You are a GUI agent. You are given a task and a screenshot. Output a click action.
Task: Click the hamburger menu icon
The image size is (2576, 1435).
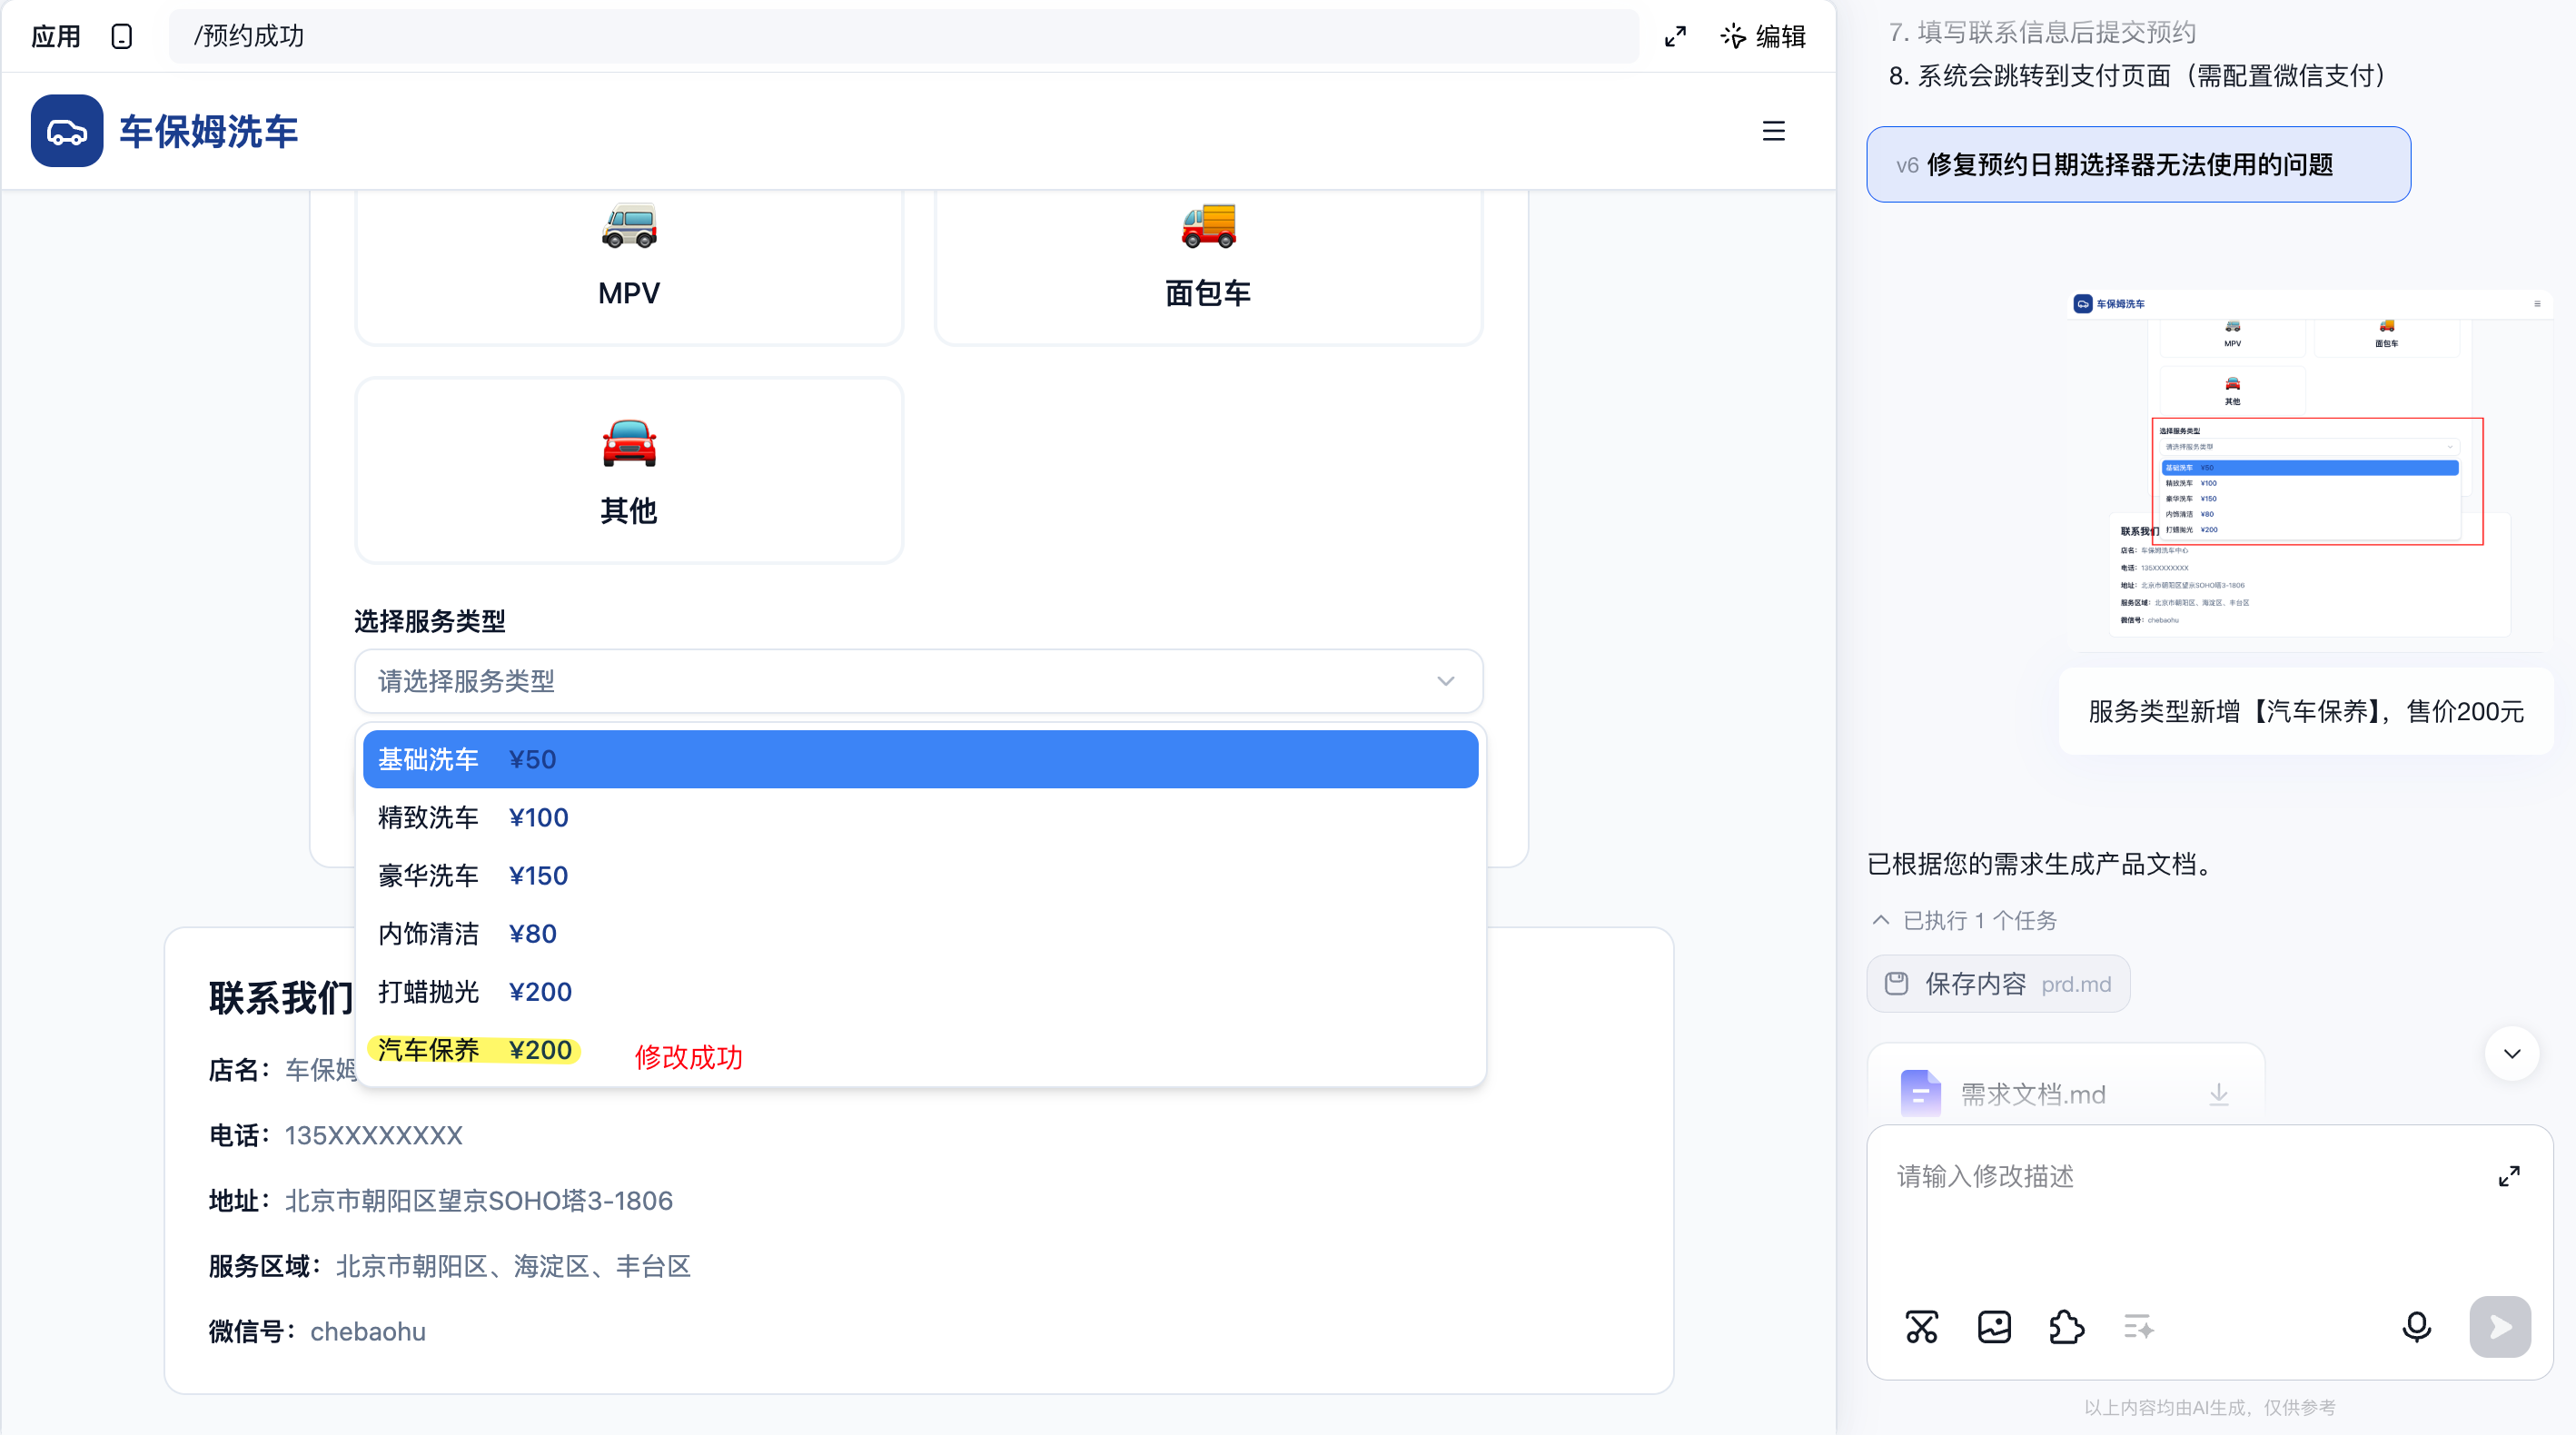tap(1773, 131)
